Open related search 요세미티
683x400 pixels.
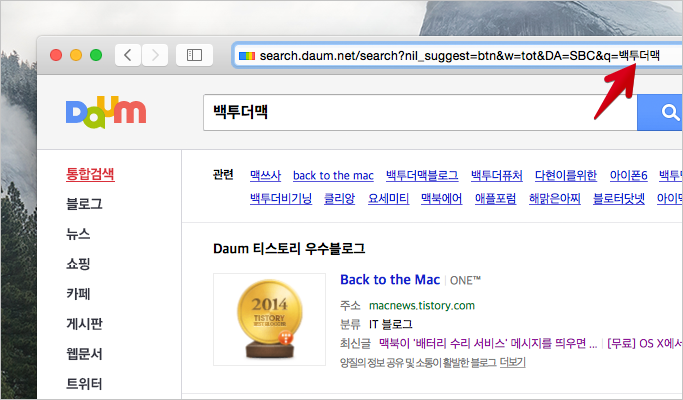tap(388, 198)
